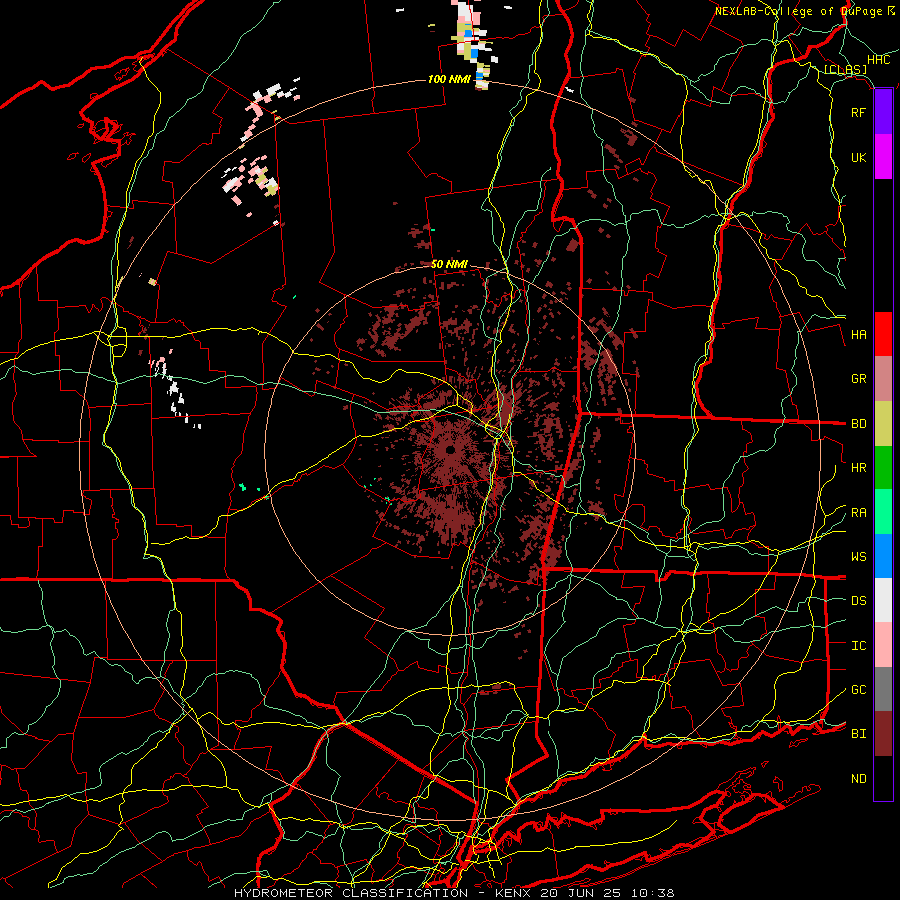
Task: Select the yellow BD legend swatch
Action: click(x=883, y=424)
